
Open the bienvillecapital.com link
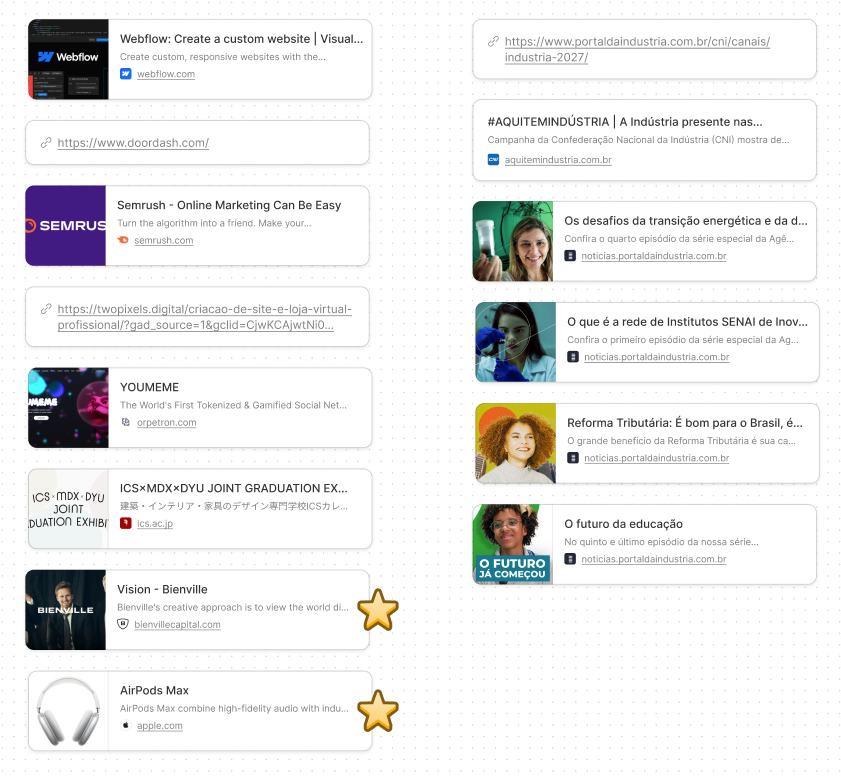click(177, 624)
